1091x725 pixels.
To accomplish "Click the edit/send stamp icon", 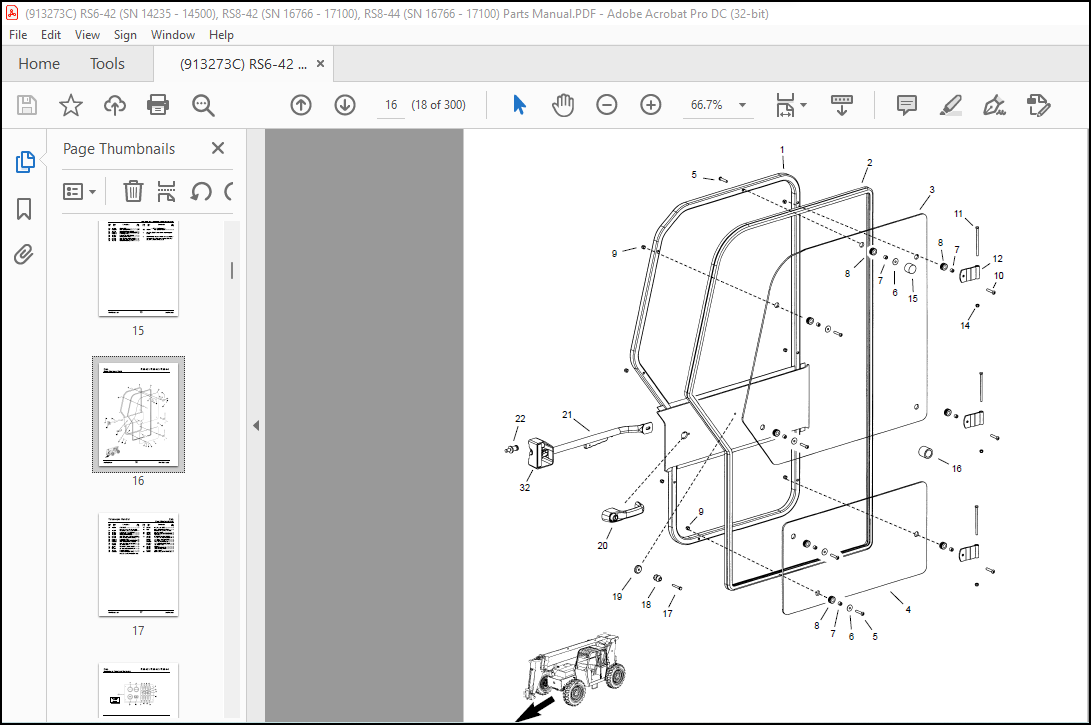I will (x=1038, y=105).
